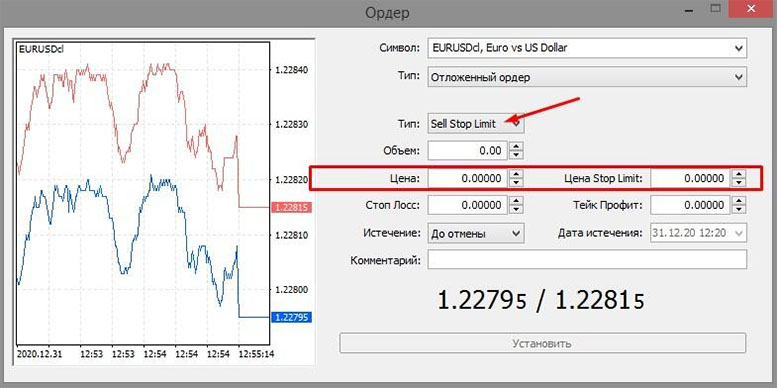
Task: Open the Истечение До отмены dropdown
Action: coord(476,233)
